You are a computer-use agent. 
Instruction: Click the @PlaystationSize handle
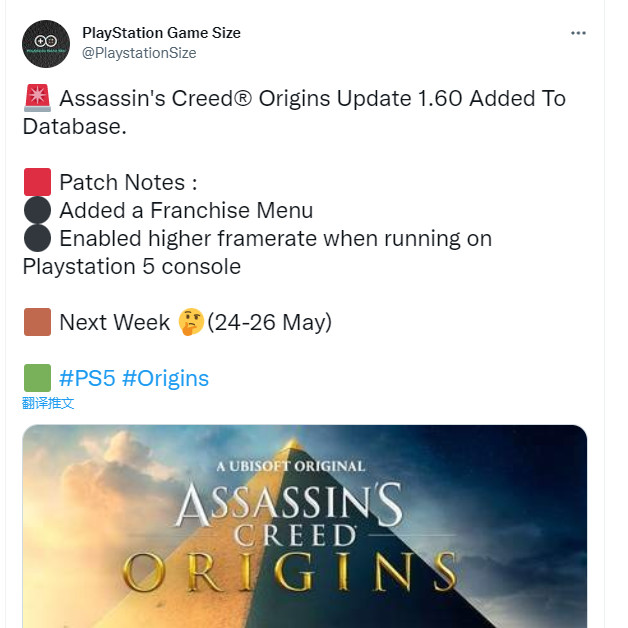tap(139, 53)
